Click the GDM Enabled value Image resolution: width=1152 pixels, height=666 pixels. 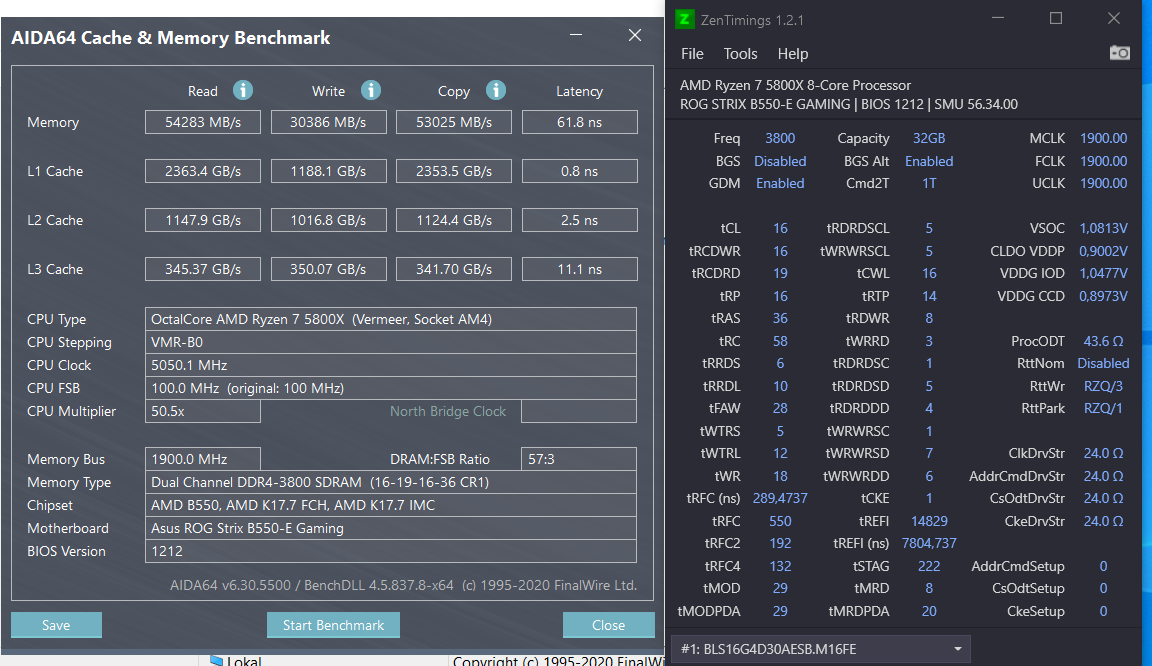pyautogui.click(x=780, y=183)
